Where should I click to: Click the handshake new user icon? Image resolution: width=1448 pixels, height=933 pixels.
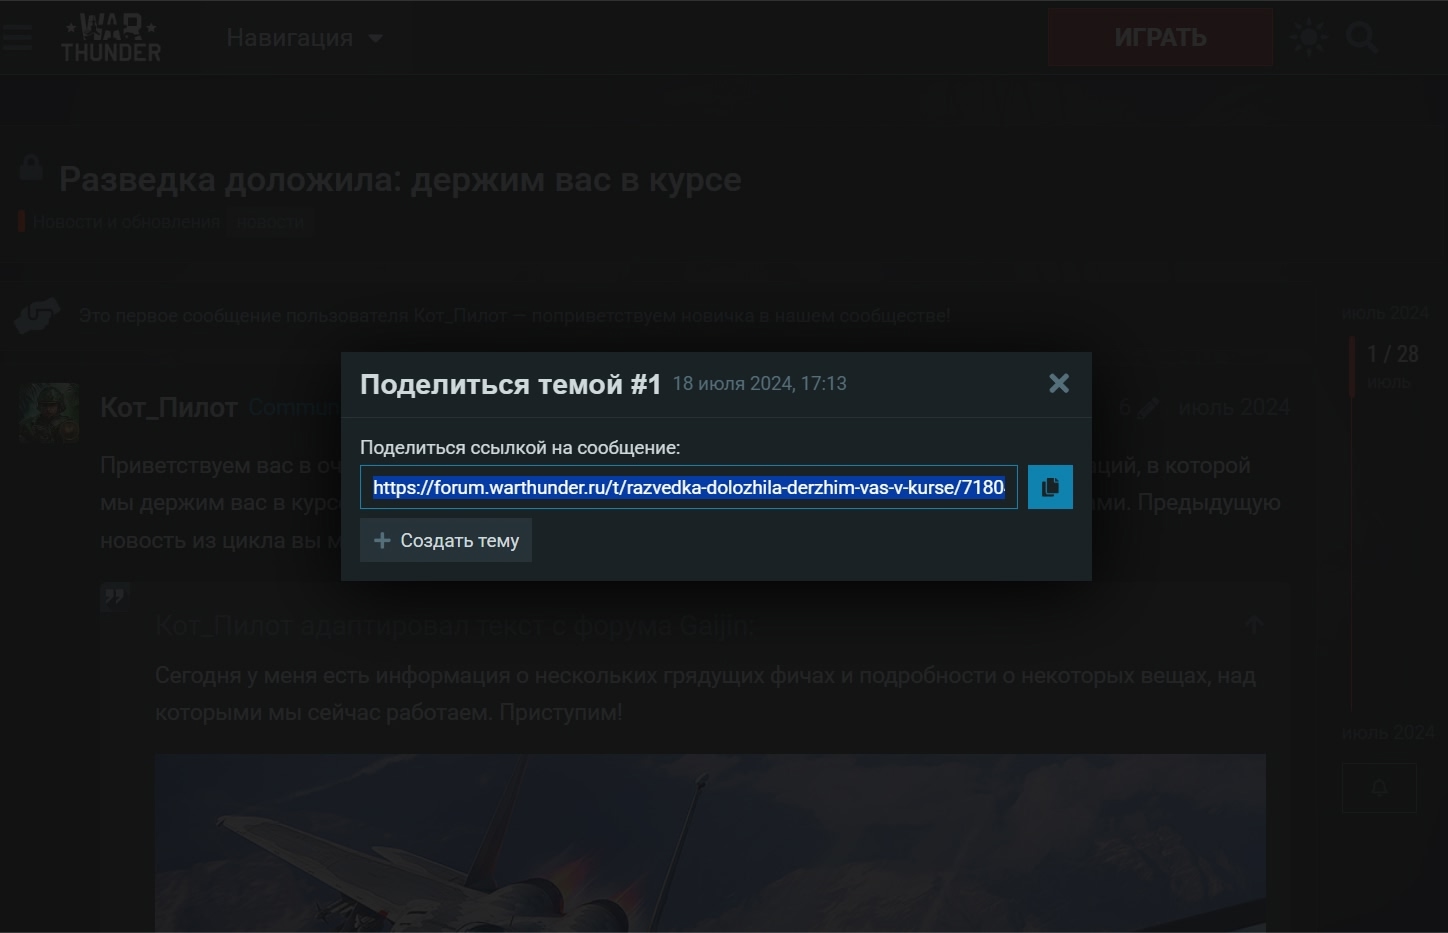pyautogui.click(x=38, y=315)
